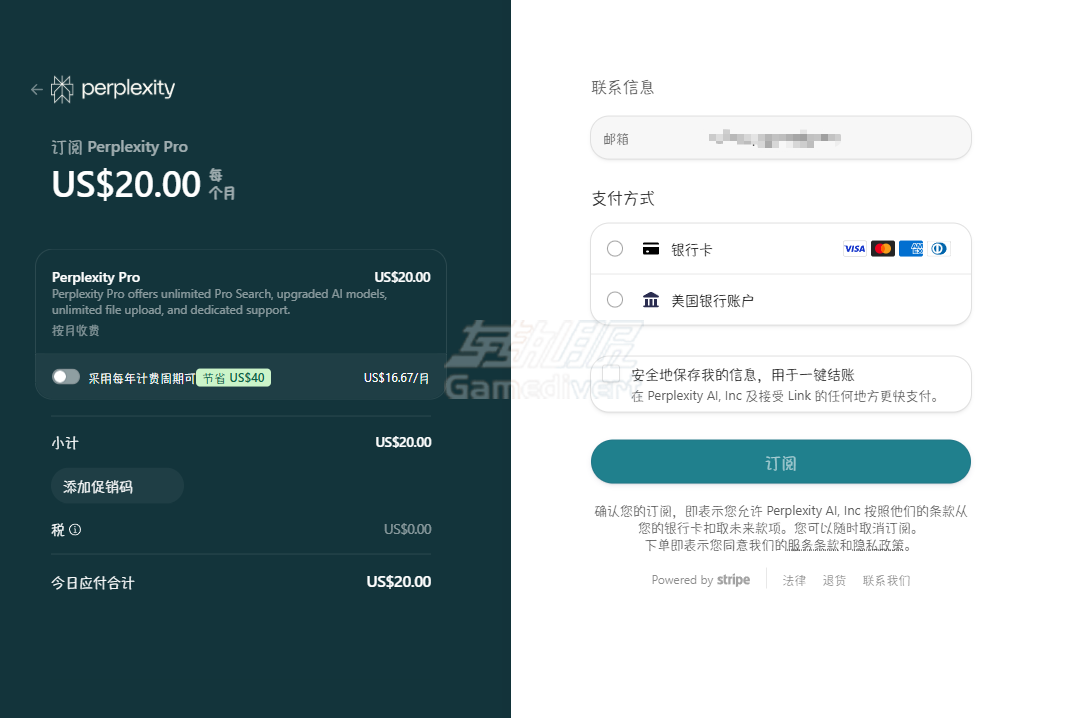Select the 美国银行账户 radio button

tap(615, 300)
